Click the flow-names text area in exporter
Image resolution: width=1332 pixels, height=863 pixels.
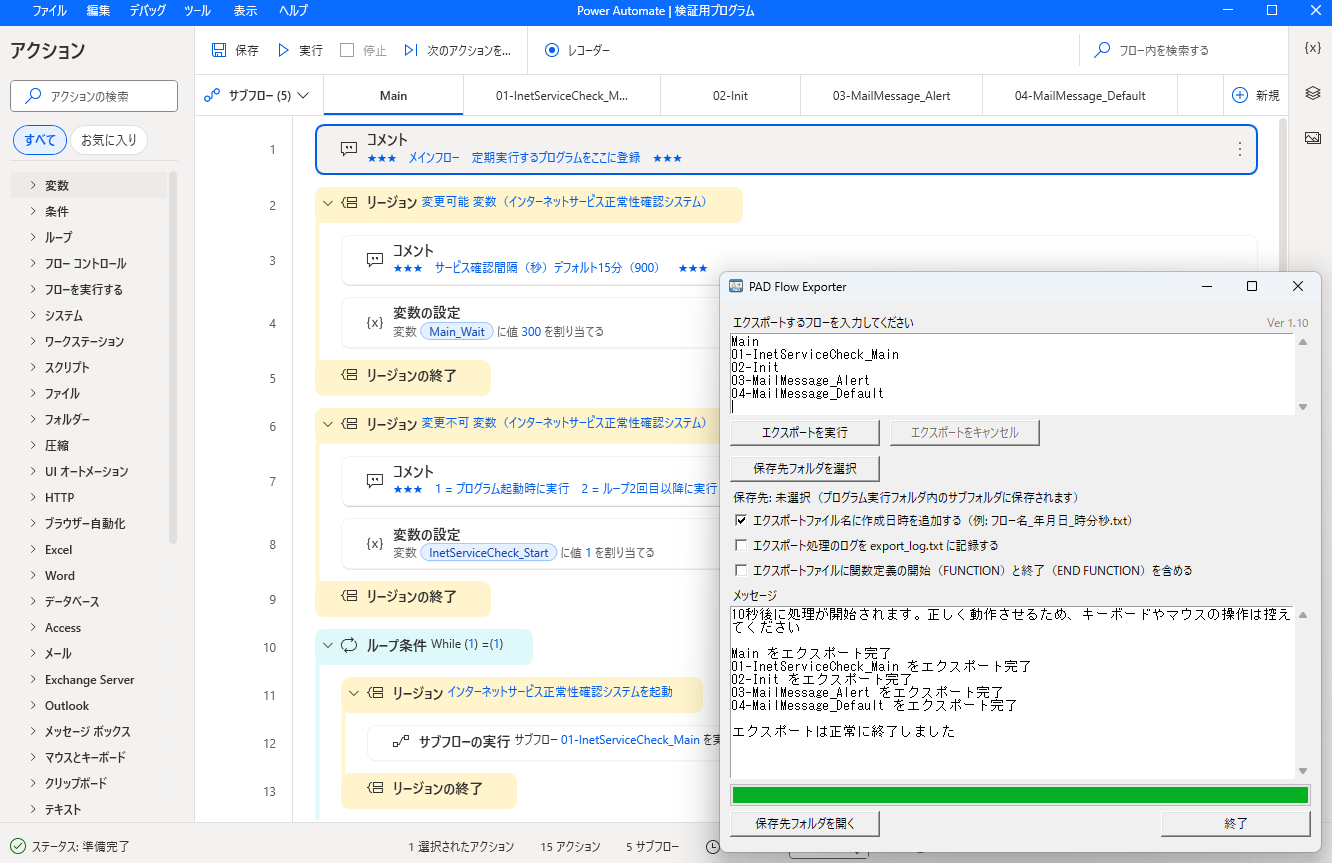(1012, 374)
